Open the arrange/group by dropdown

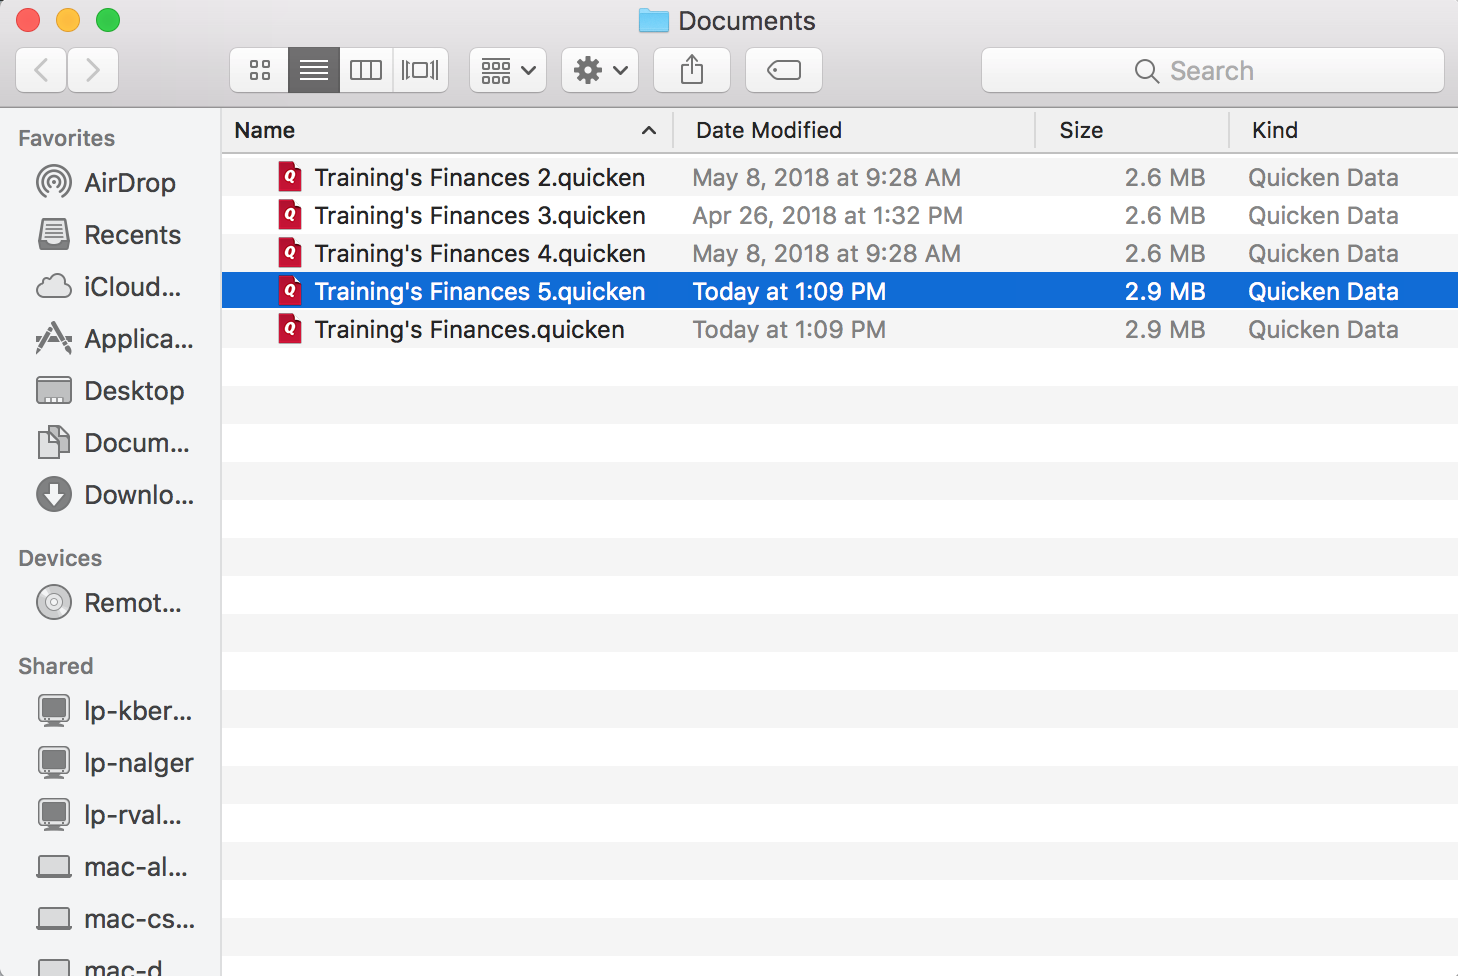point(508,70)
